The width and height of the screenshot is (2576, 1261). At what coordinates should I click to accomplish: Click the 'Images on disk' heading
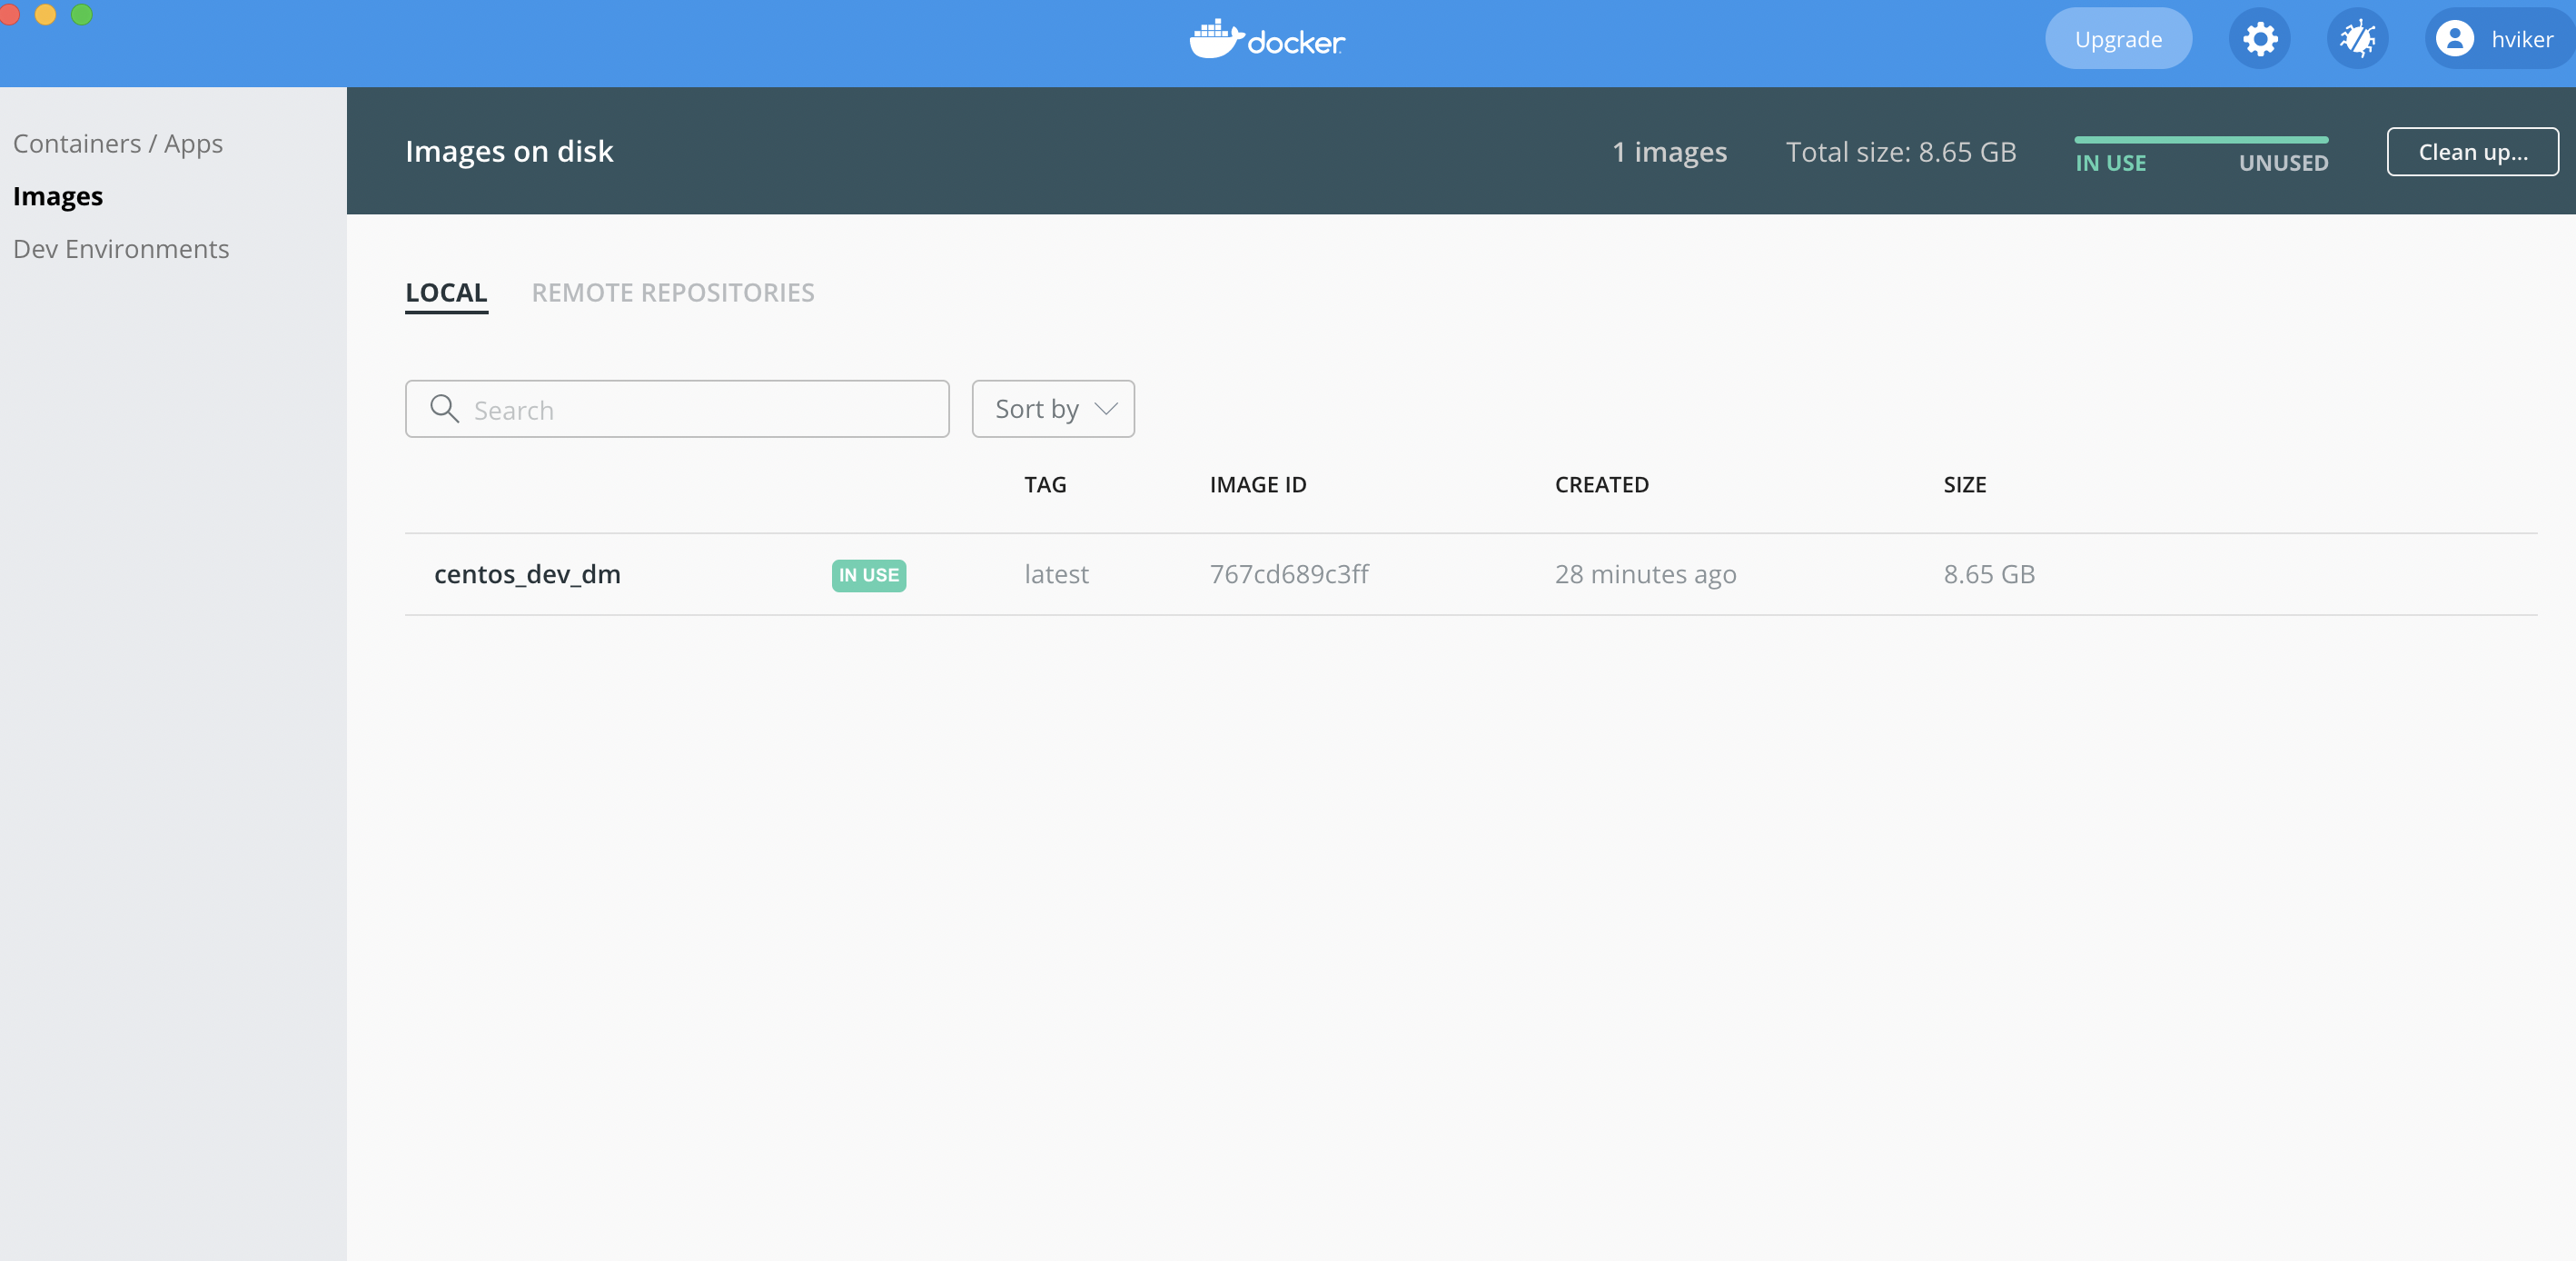coord(509,151)
